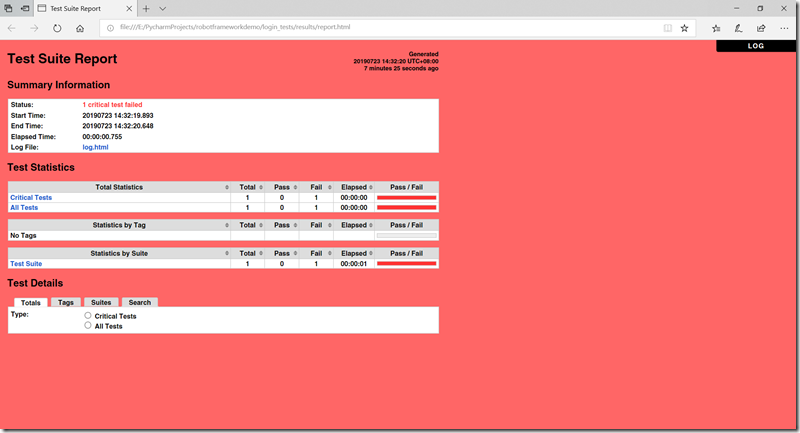Click elapsed time value 00:00:00.755

102,137
